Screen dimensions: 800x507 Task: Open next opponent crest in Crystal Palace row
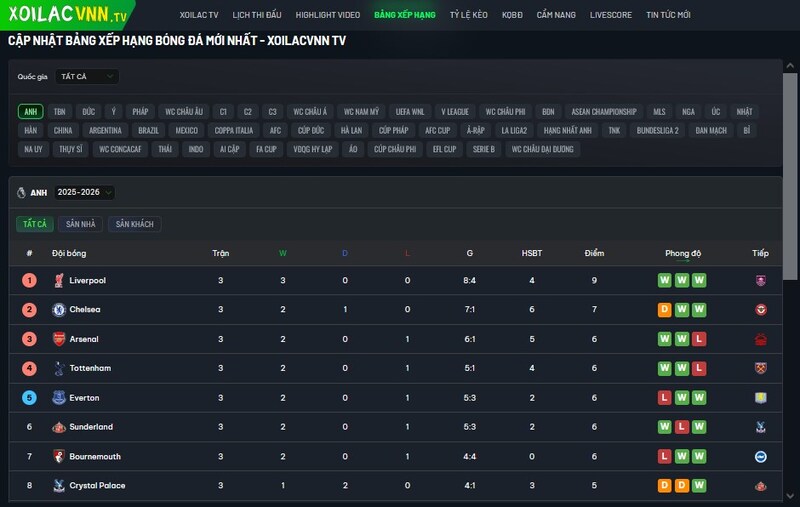click(761, 486)
